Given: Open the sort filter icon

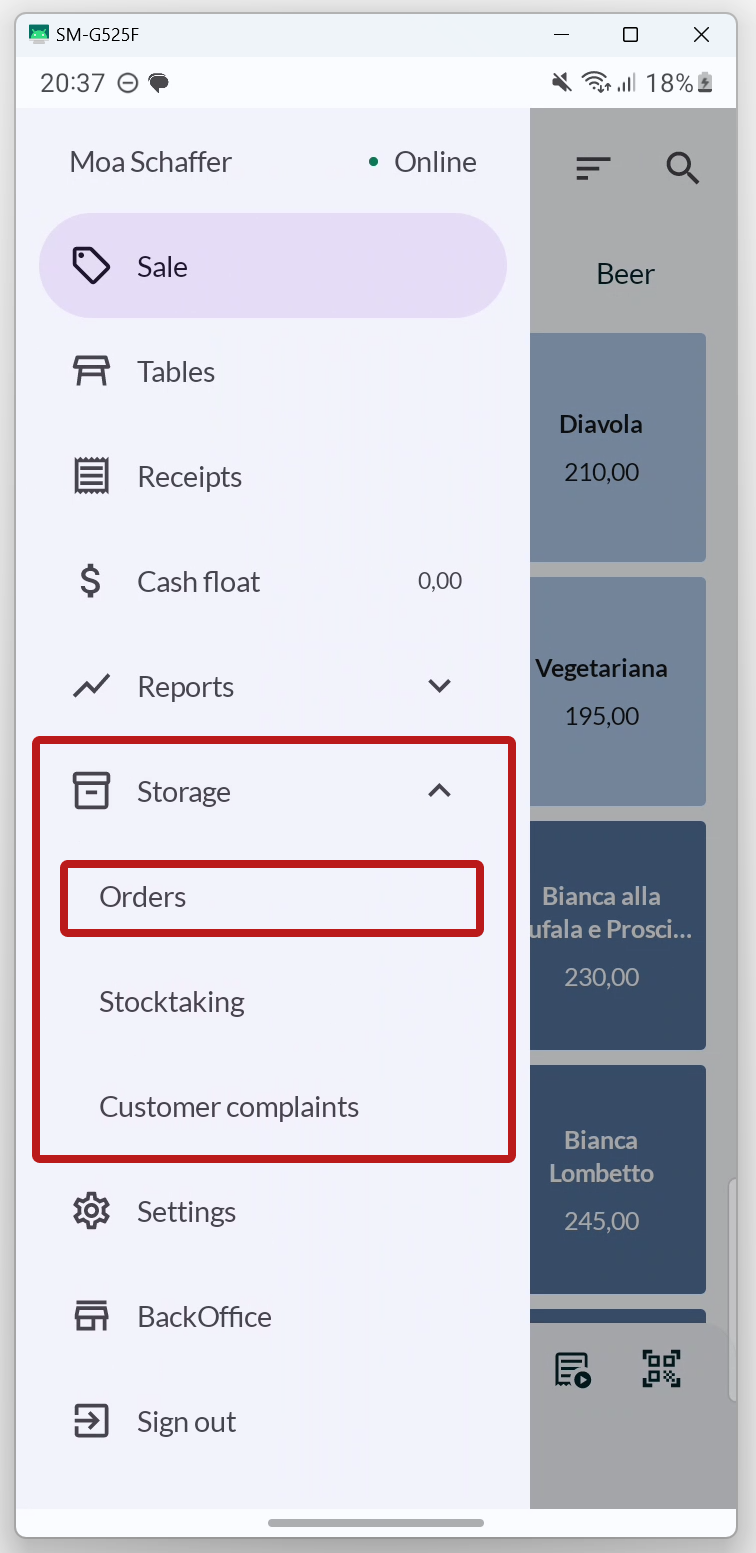Looking at the screenshot, I should 593,169.
